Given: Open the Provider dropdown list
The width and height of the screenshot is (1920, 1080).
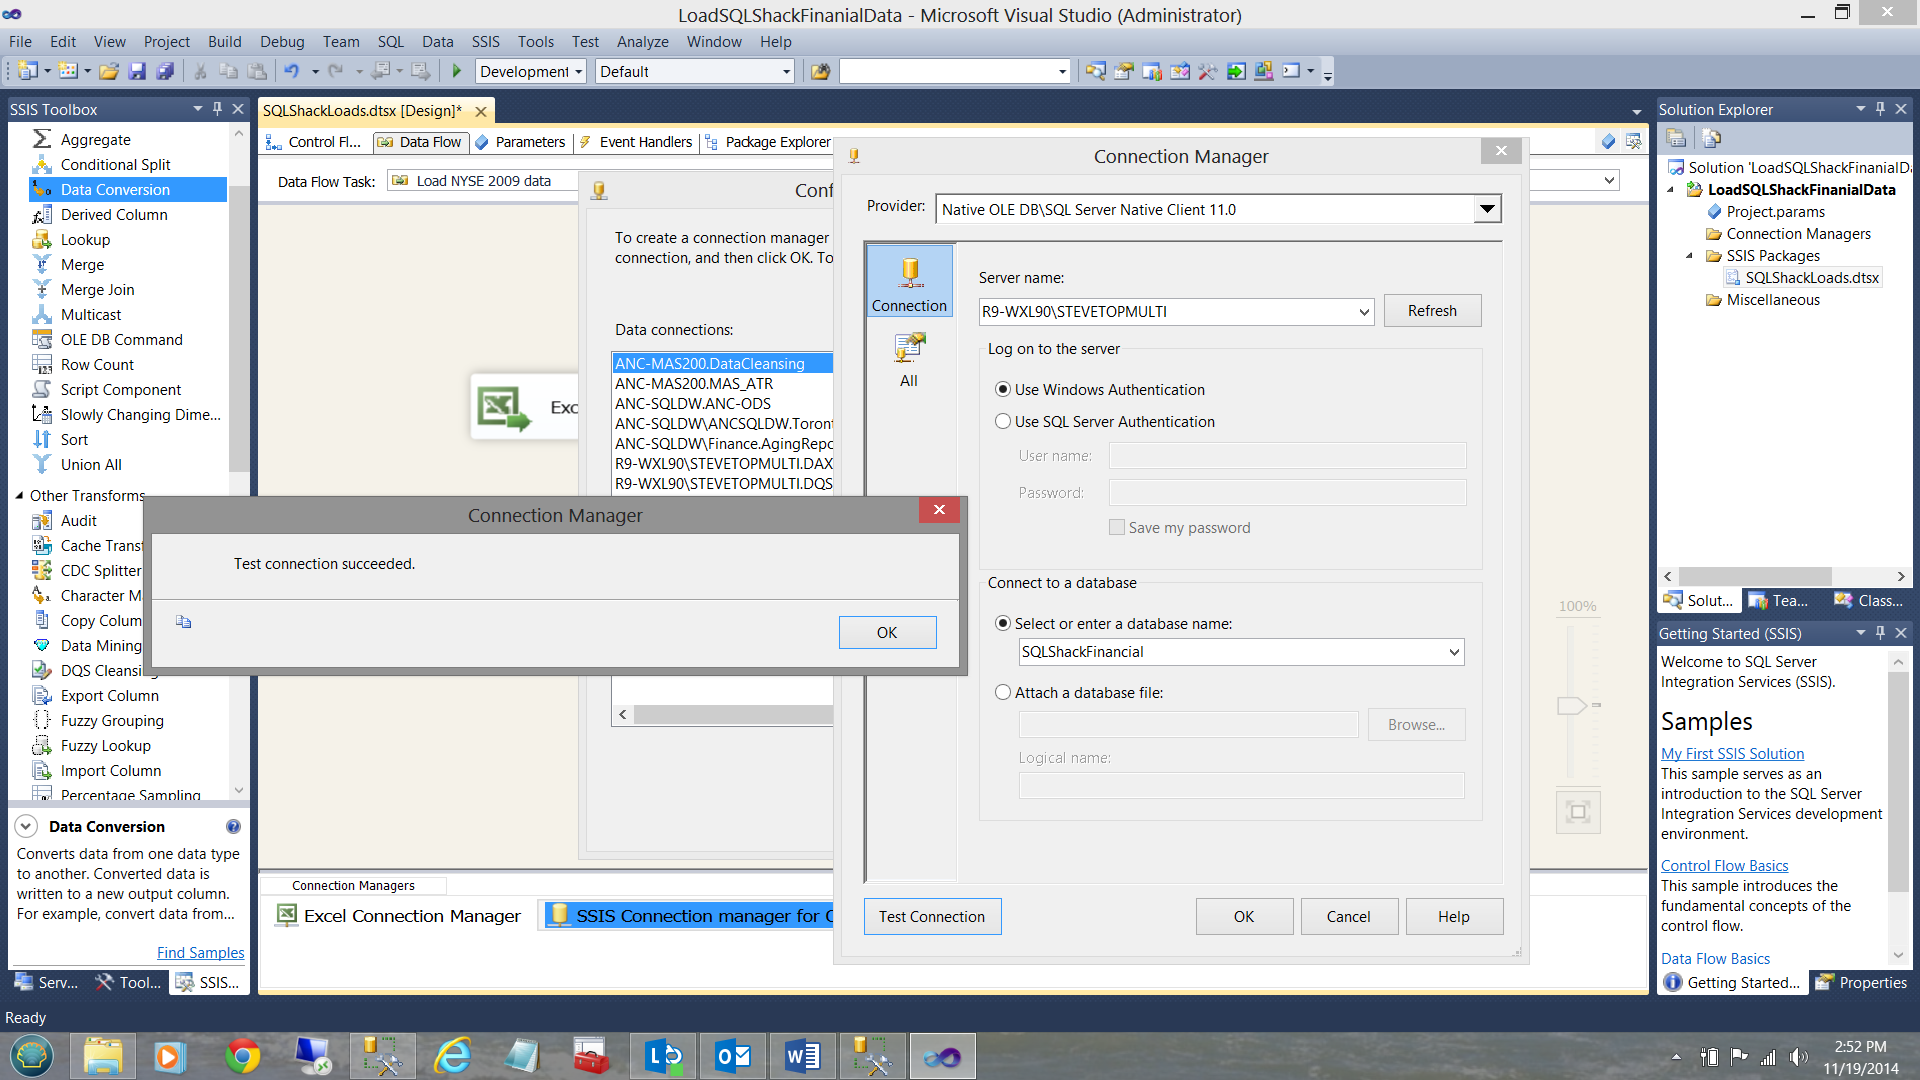Looking at the screenshot, I should point(1487,209).
